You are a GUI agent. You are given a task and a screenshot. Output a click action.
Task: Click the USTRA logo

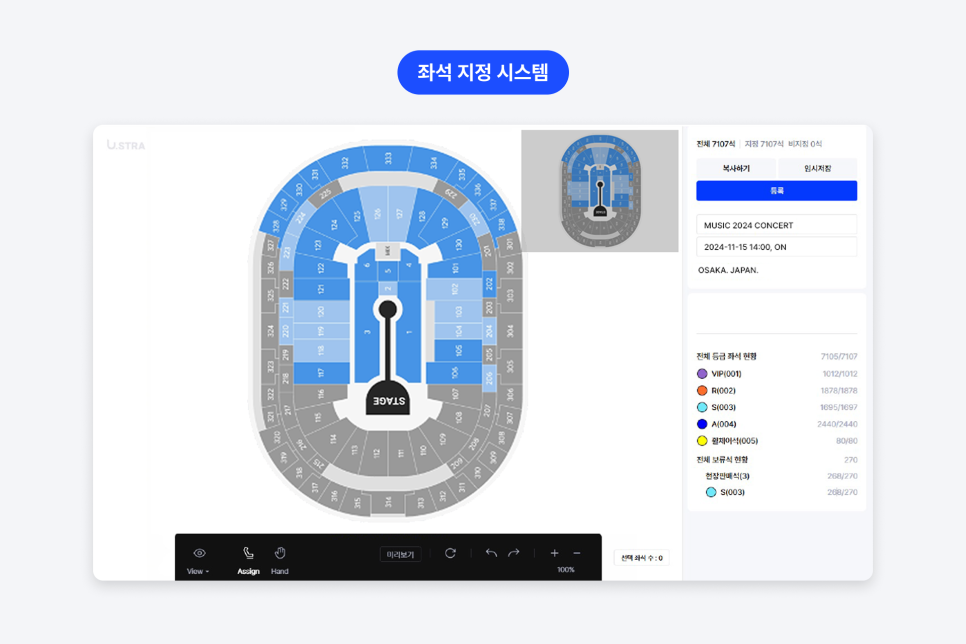point(126,145)
